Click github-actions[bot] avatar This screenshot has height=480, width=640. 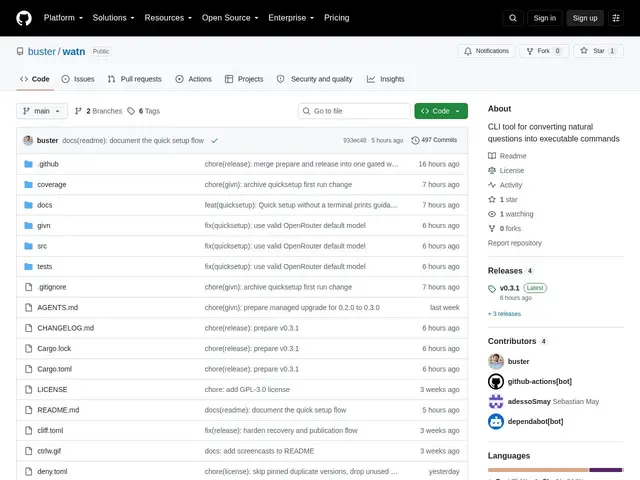point(496,381)
